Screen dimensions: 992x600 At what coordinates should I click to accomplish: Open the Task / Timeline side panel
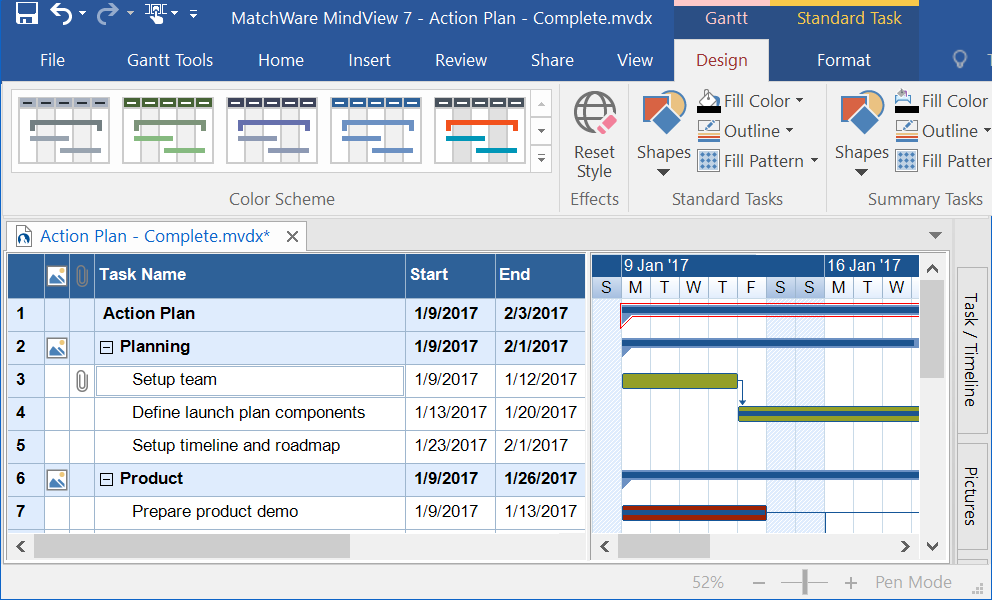coord(969,349)
